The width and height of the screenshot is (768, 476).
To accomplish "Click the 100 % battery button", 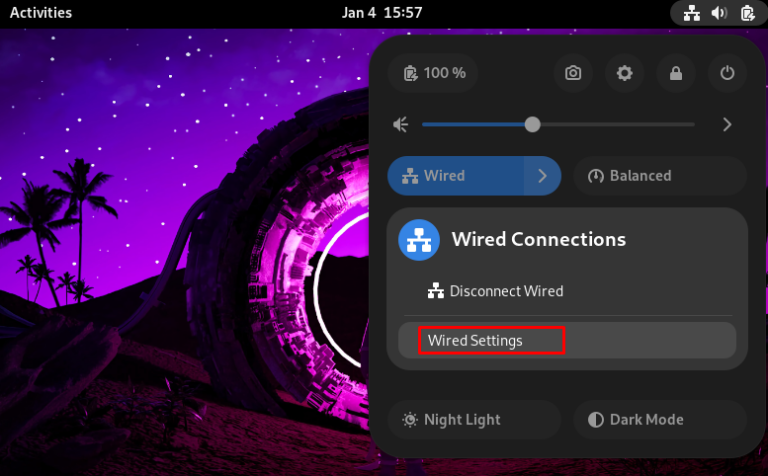I will [434, 73].
